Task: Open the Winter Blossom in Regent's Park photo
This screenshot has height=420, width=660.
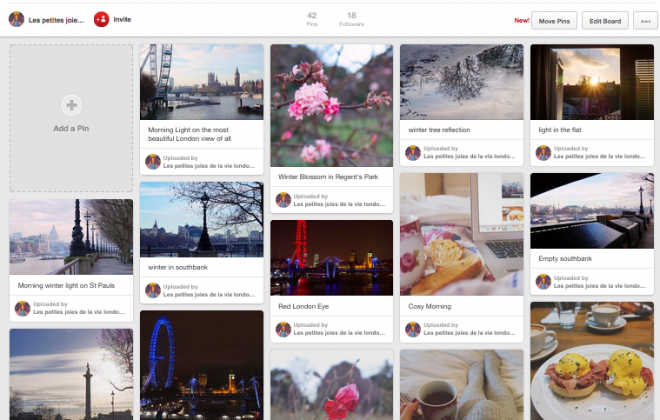Action: tap(331, 105)
